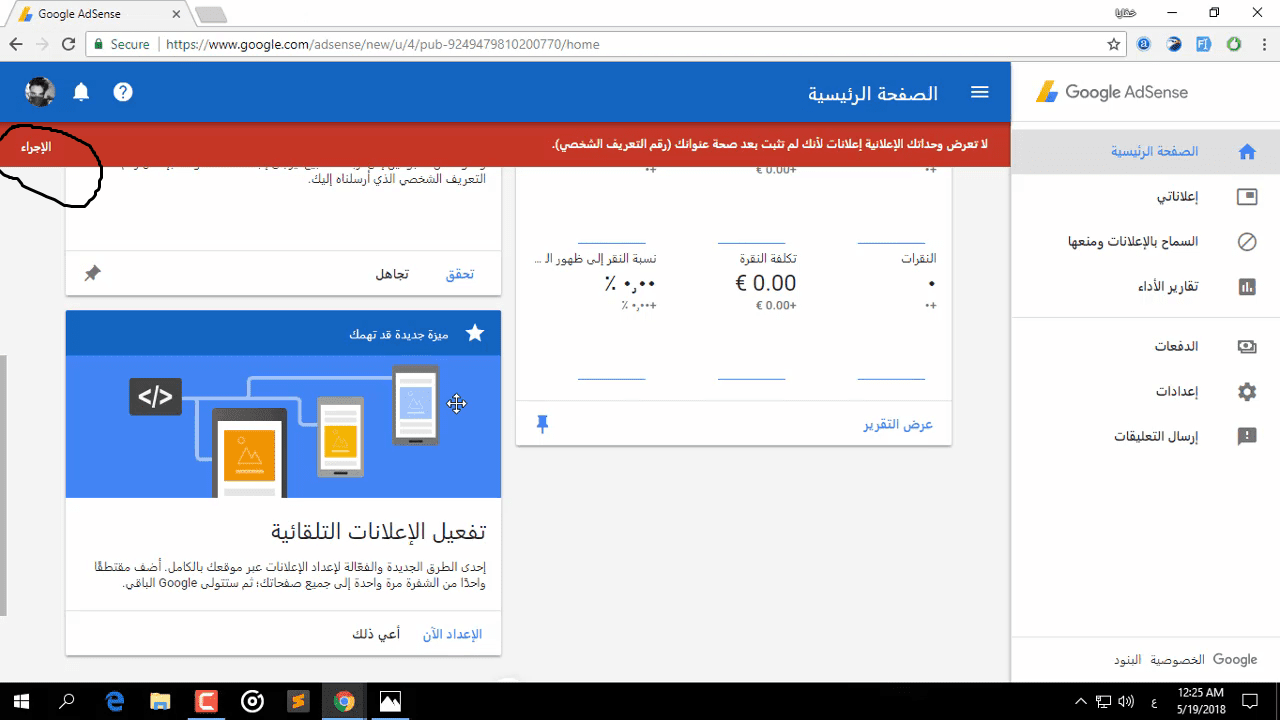1280x720 pixels.
Task: Open the البنود terms link
Action: 1127,660
